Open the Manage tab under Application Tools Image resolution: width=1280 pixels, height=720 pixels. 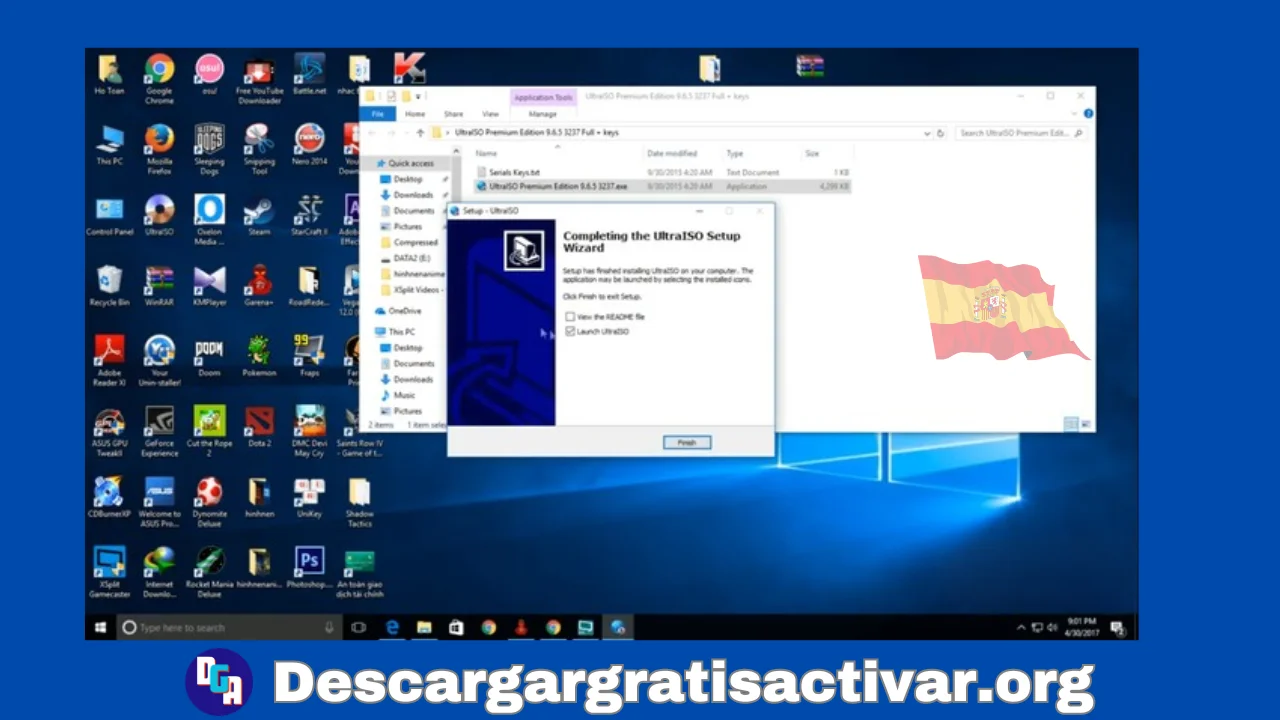click(x=543, y=114)
